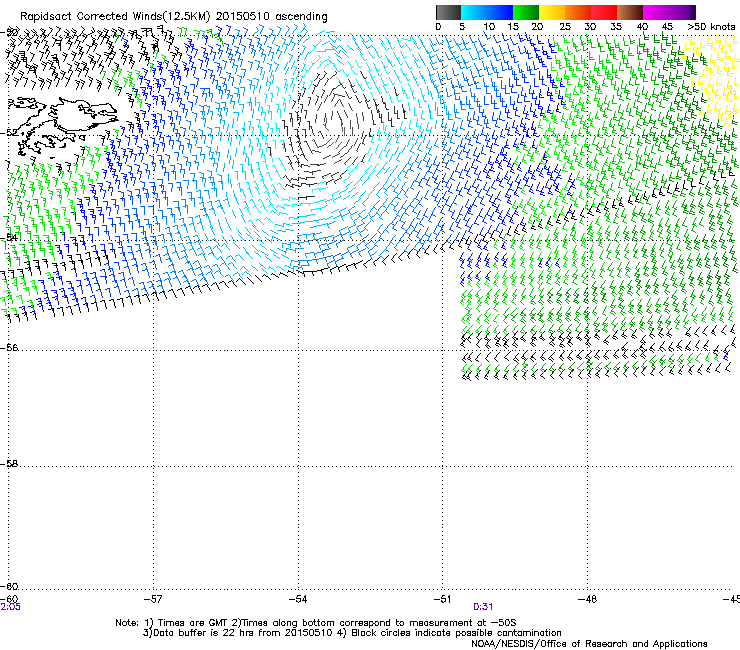Click the purple '0:31' overpass time
Screen dimensions: 740x650
point(483,607)
